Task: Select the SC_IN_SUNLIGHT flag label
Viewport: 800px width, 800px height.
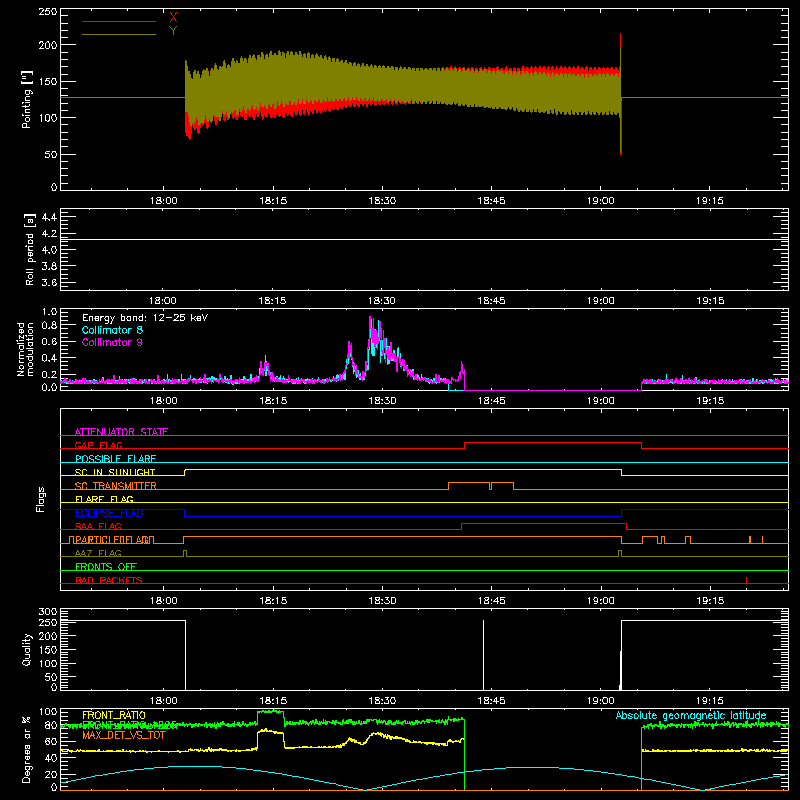Action: [115, 472]
